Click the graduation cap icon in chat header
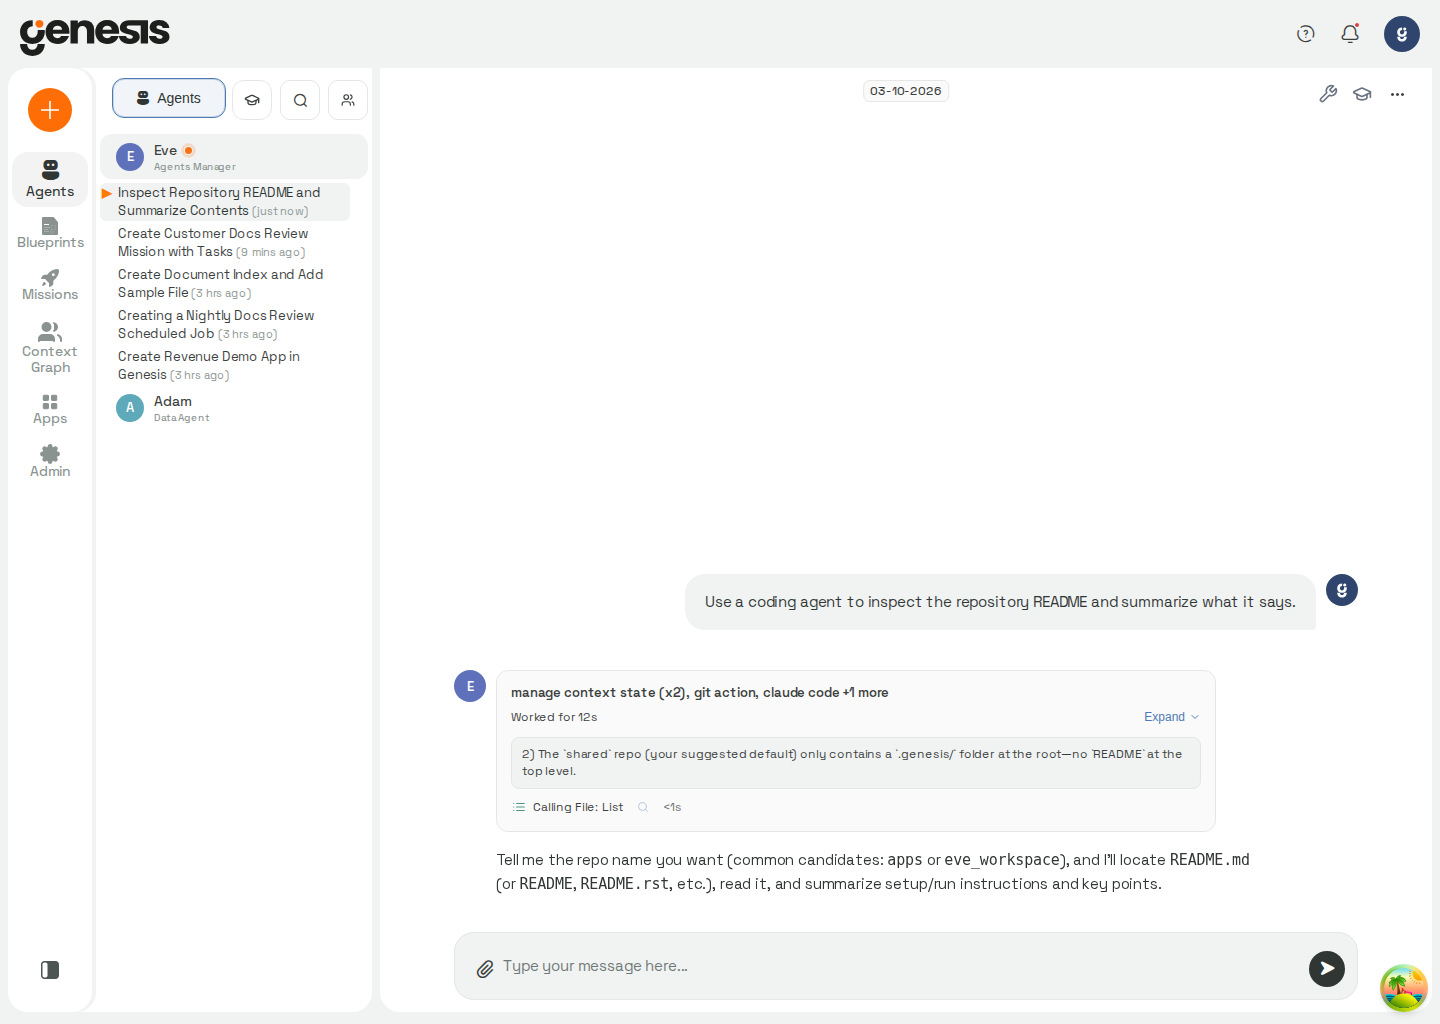This screenshot has width=1440, height=1024. pyautogui.click(x=1362, y=94)
